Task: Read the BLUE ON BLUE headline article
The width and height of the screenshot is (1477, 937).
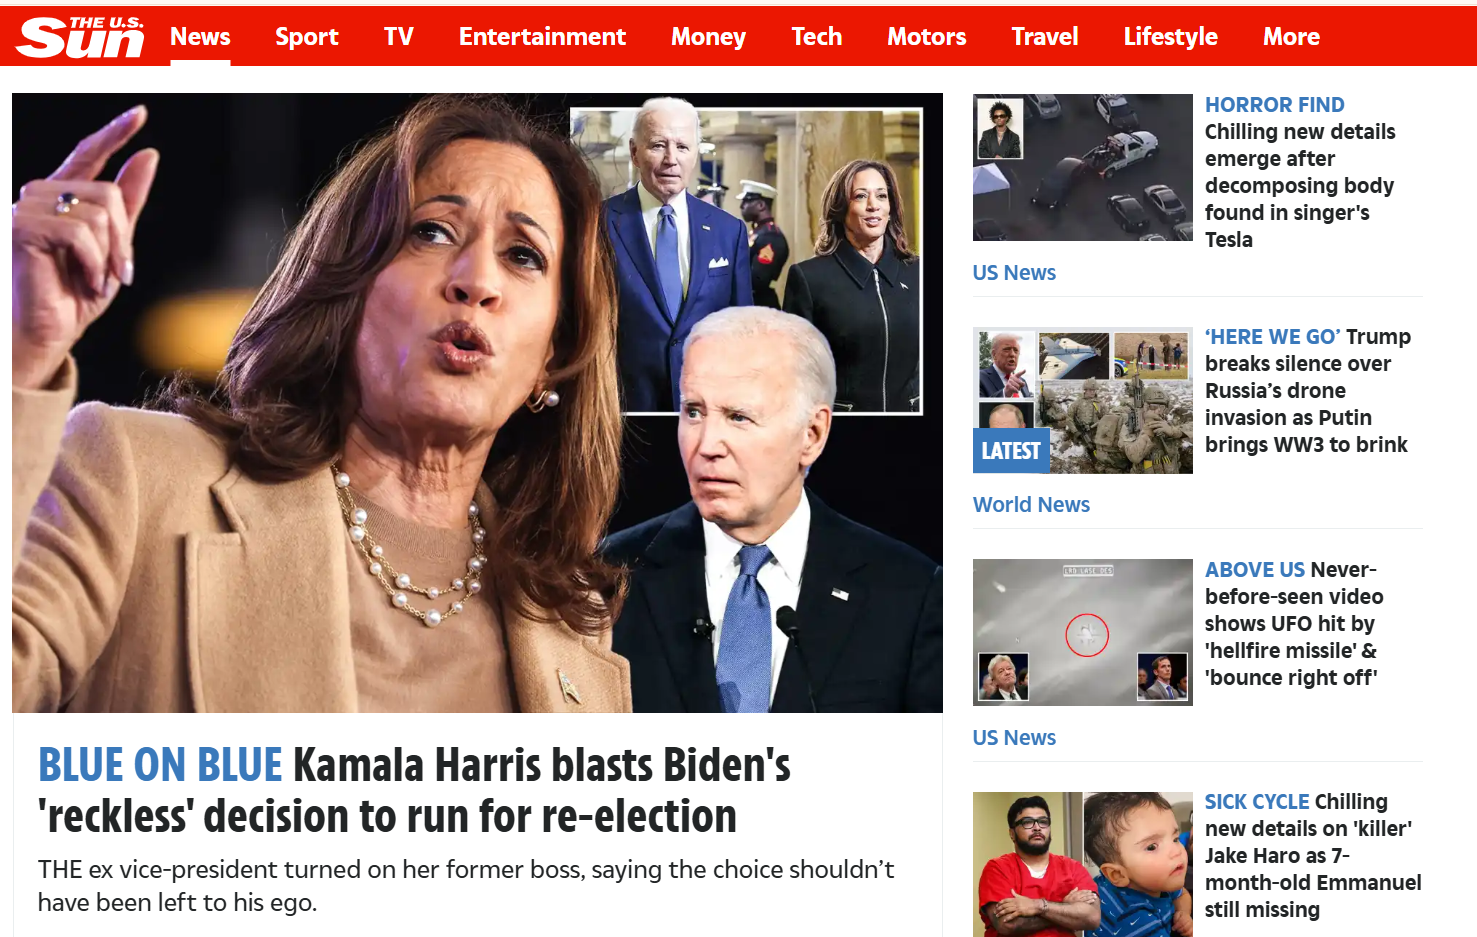Action: (x=414, y=790)
